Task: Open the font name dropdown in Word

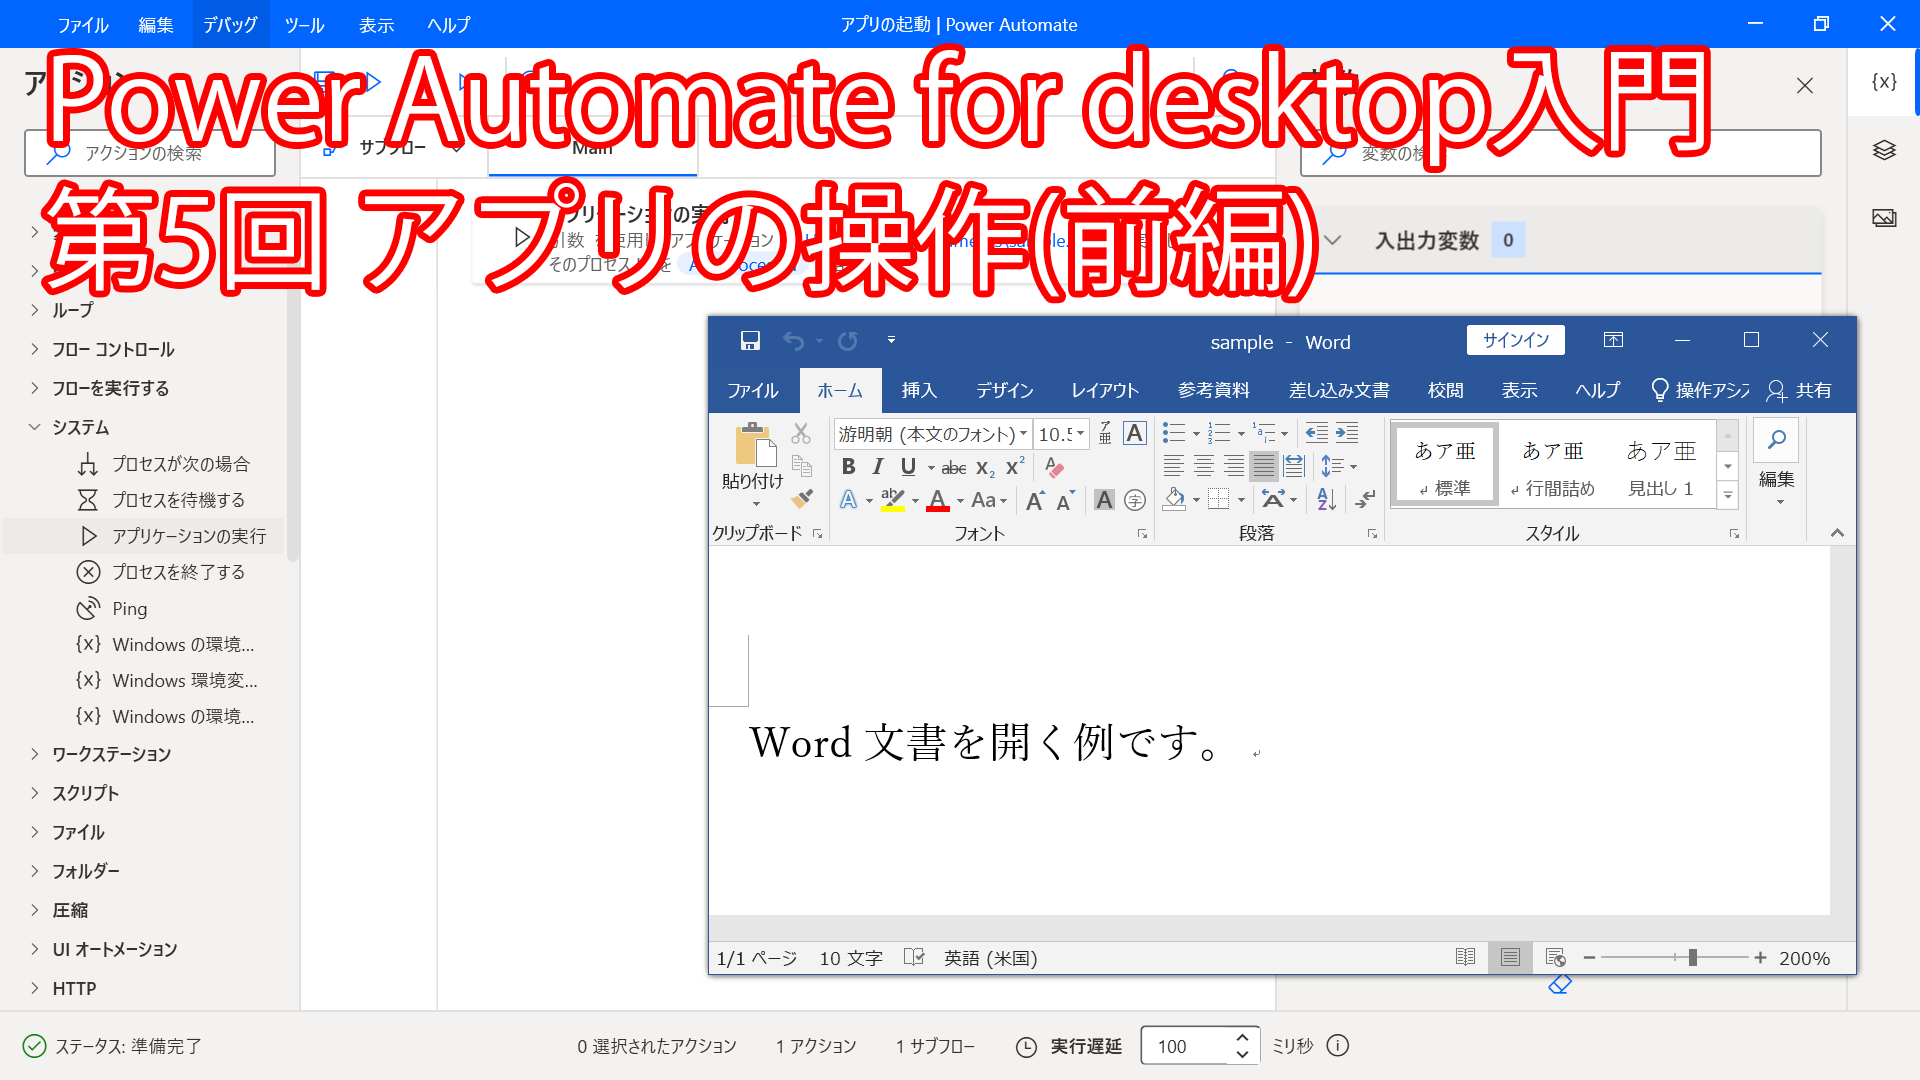Action: (1023, 434)
